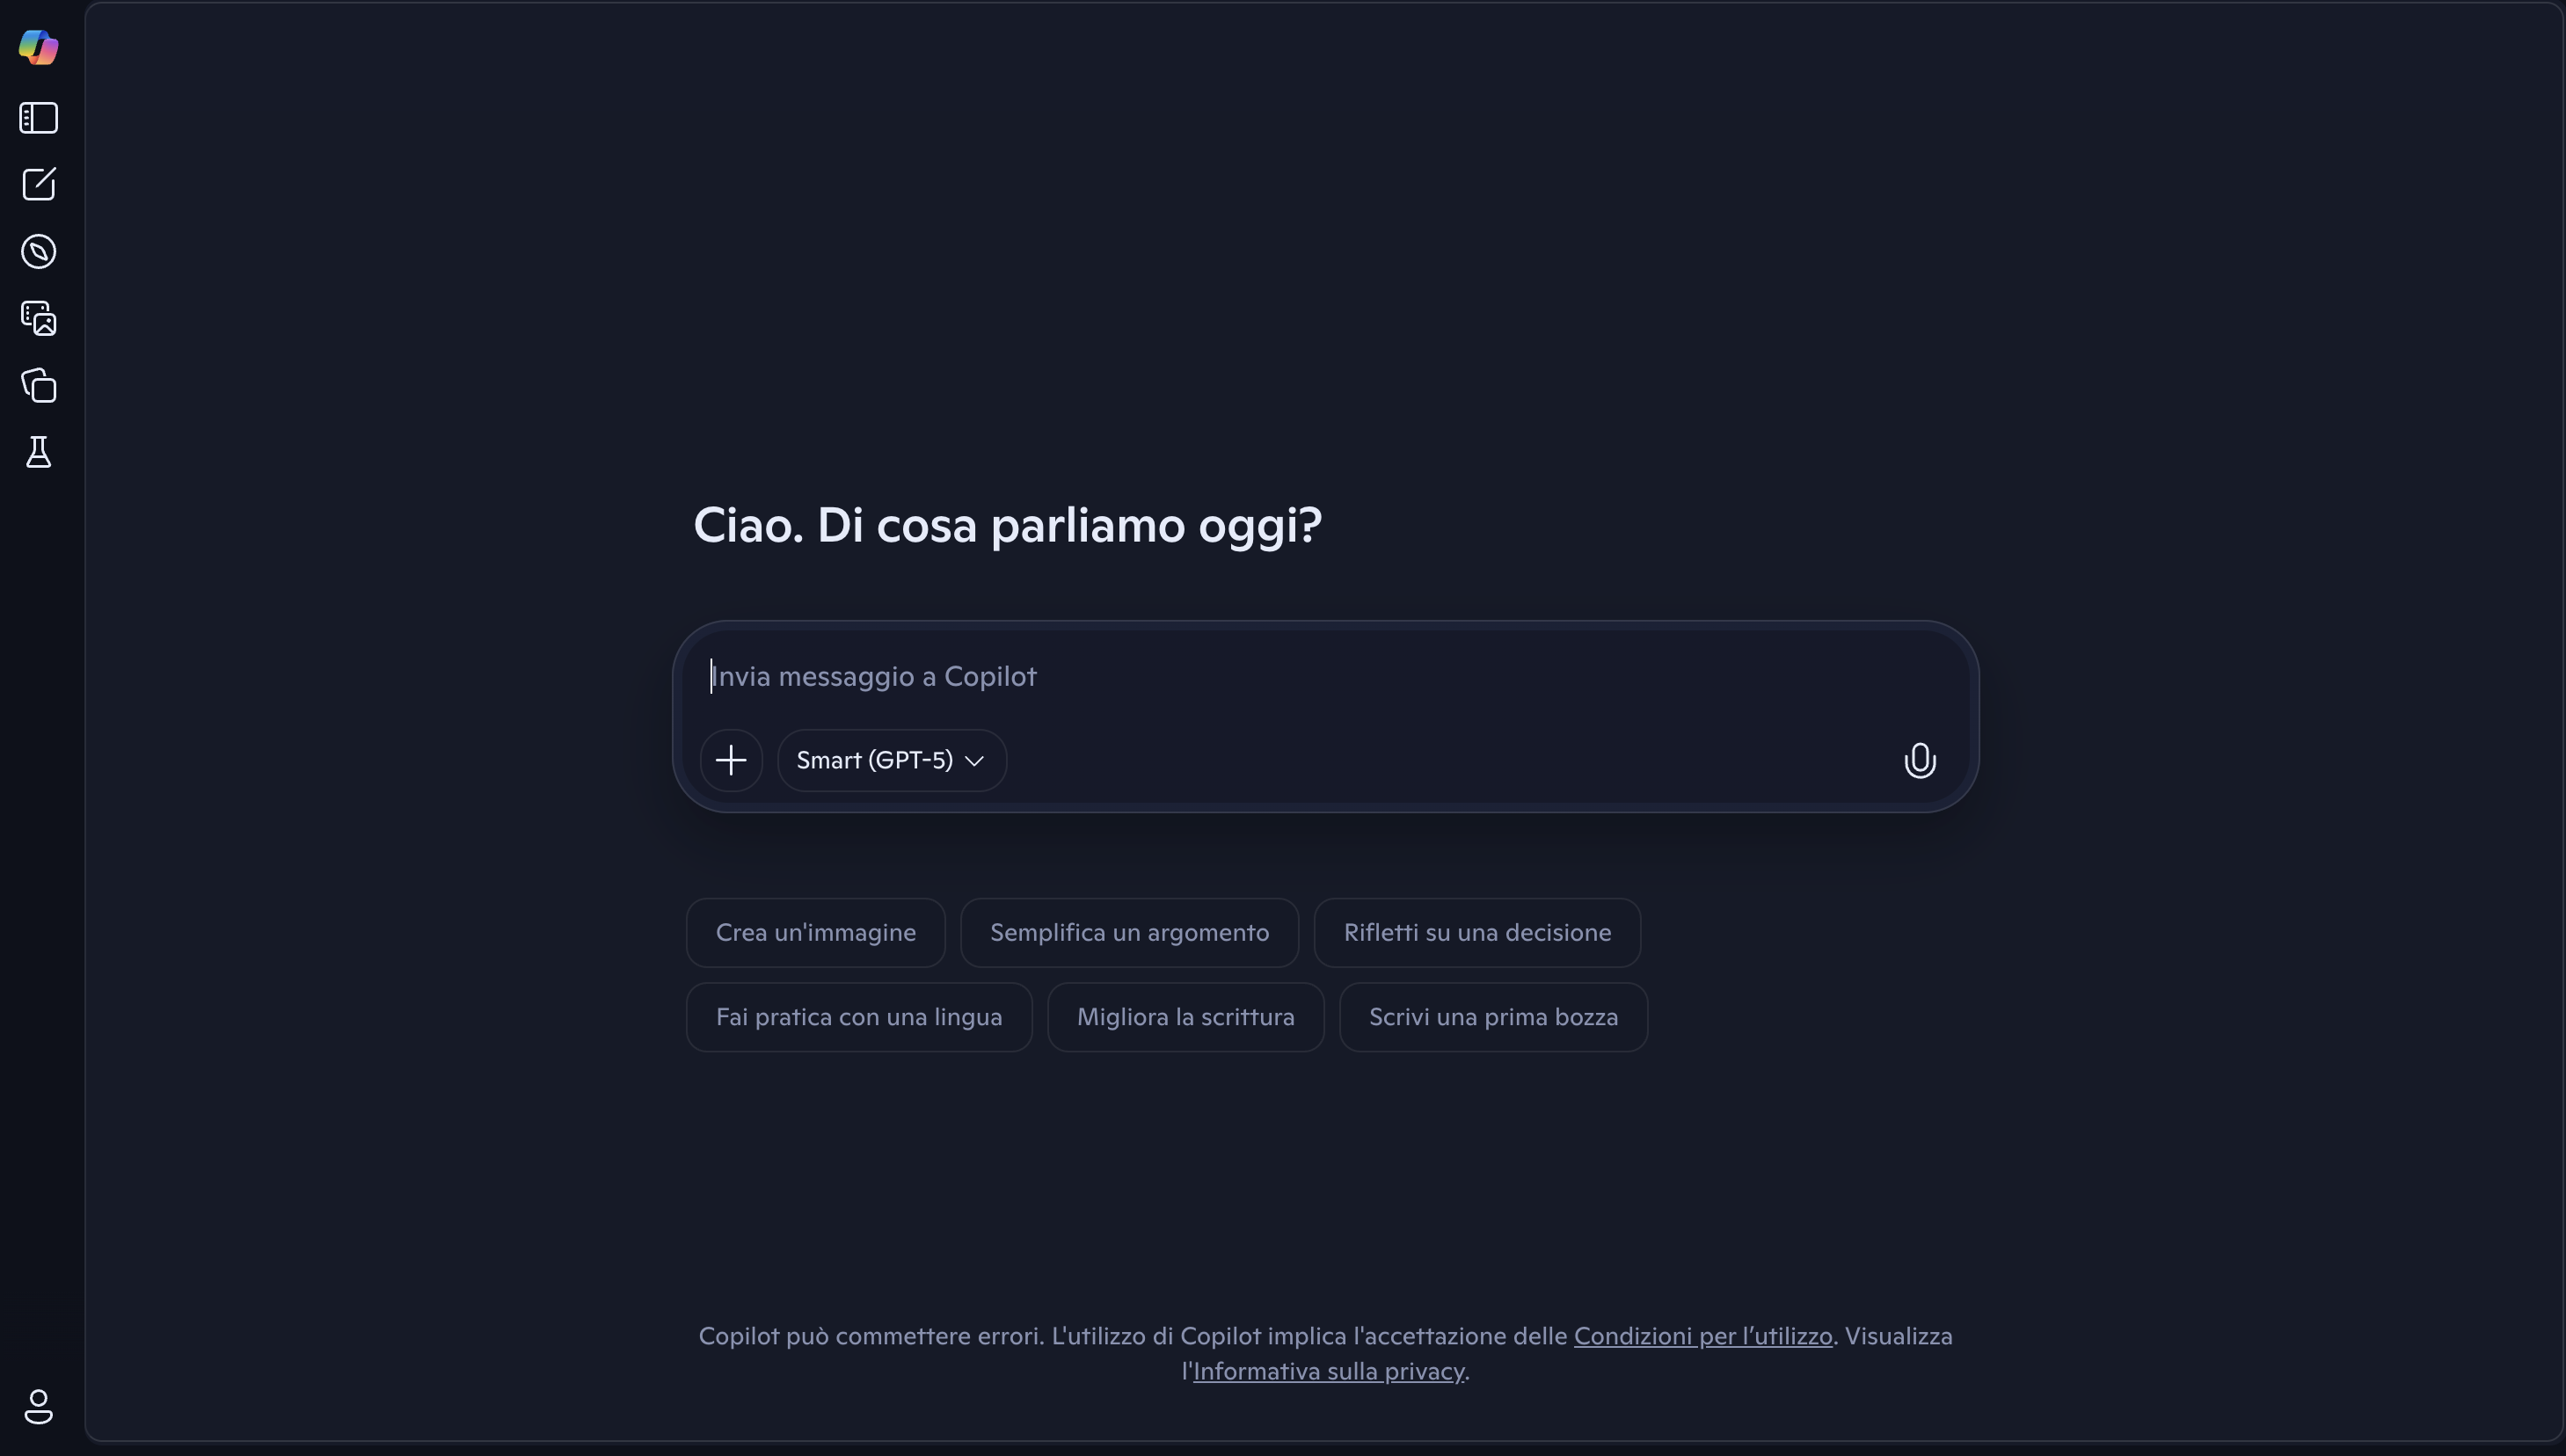The height and width of the screenshot is (1456, 2566).
Task: Choose 'Scrivi una prima bozza' chip
Action: point(1493,1017)
